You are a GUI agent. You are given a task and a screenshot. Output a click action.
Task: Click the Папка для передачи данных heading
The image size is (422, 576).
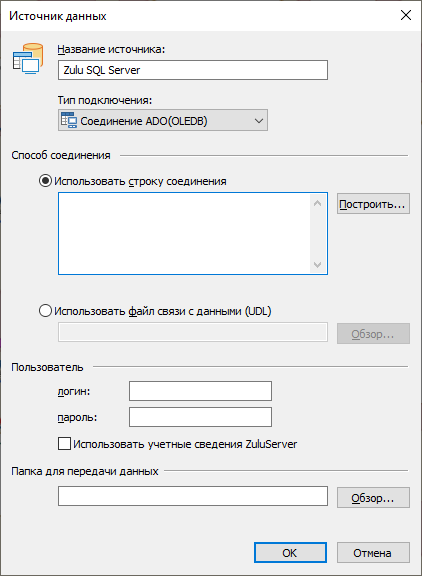pos(85,471)
